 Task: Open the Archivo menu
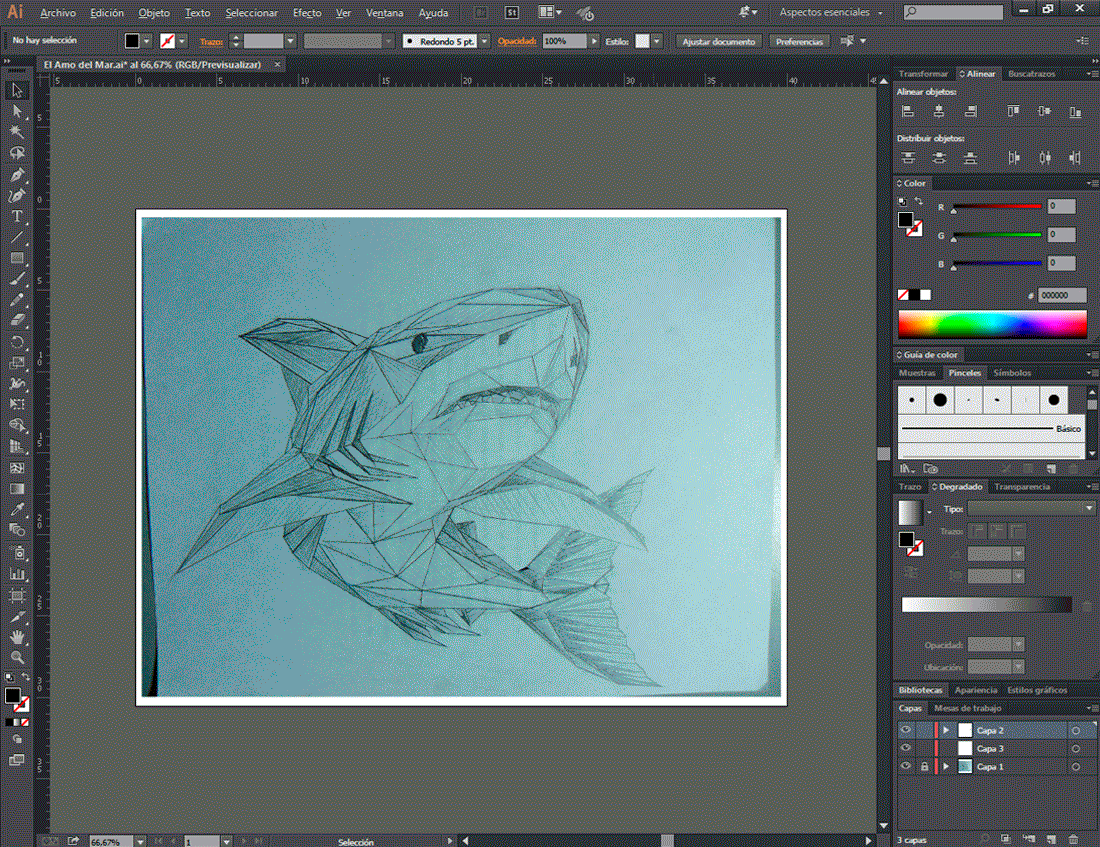click(58, 13)
